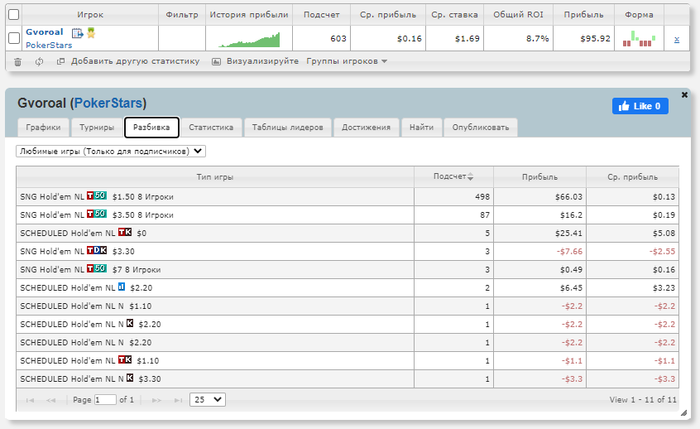Click the Gvoroal player name link
The image size is (700, 429).
click(x=44, y=32)
